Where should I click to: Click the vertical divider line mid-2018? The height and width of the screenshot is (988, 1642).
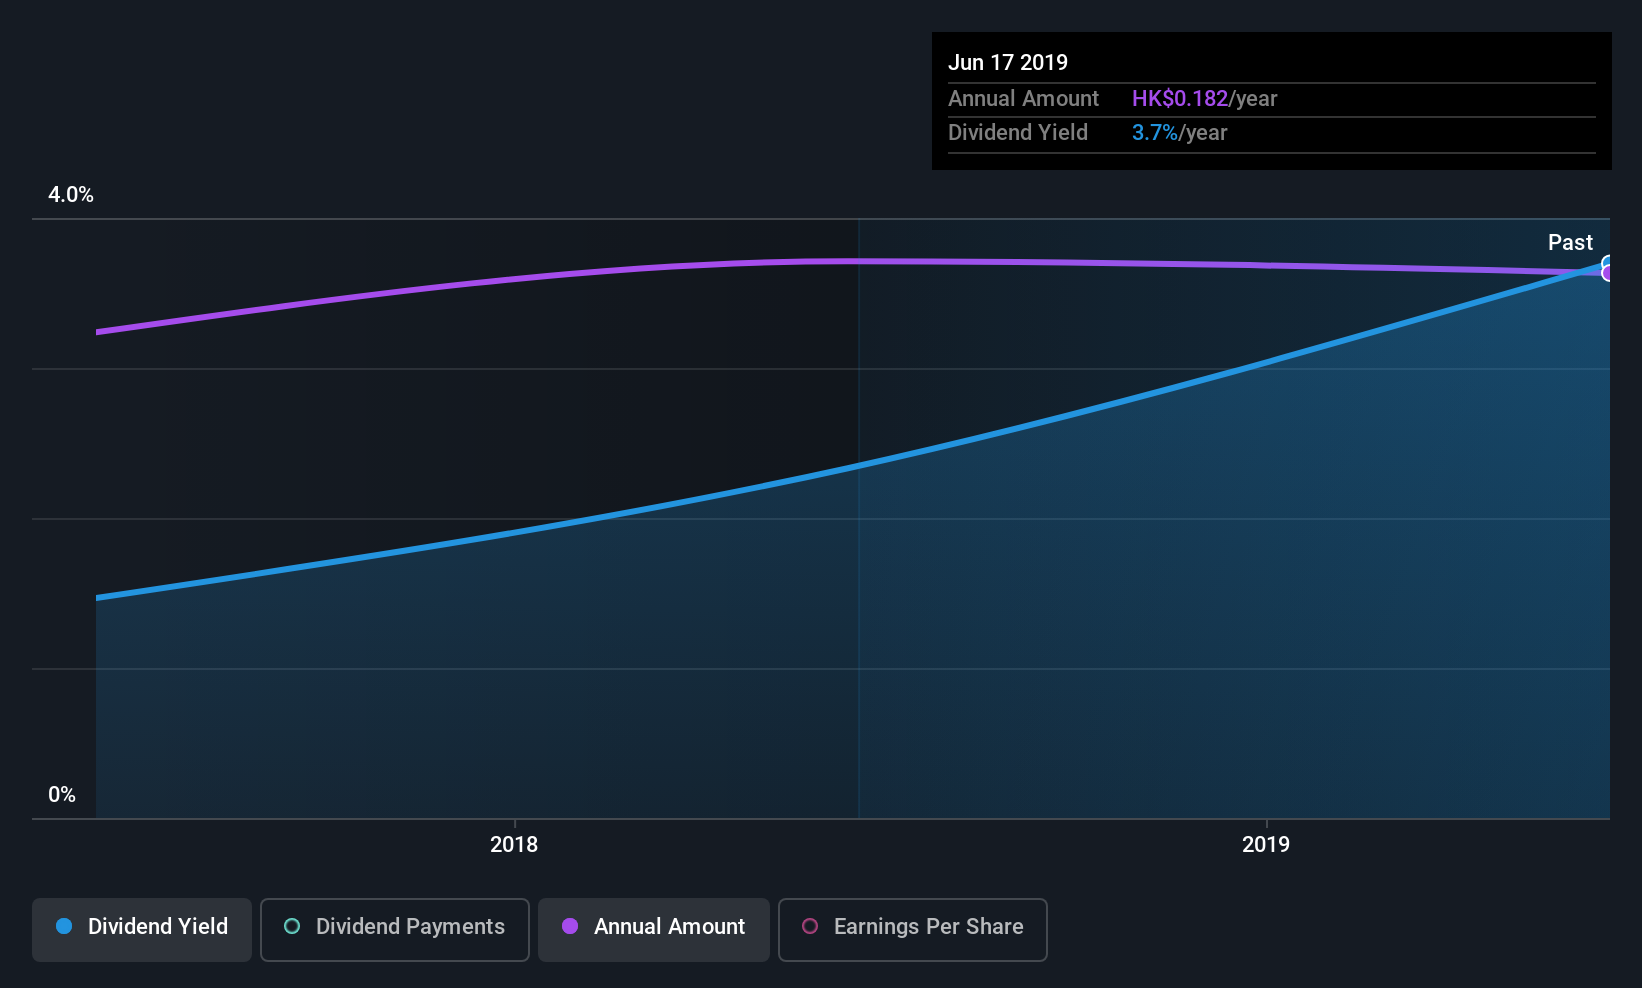click(x=858, y=518)
